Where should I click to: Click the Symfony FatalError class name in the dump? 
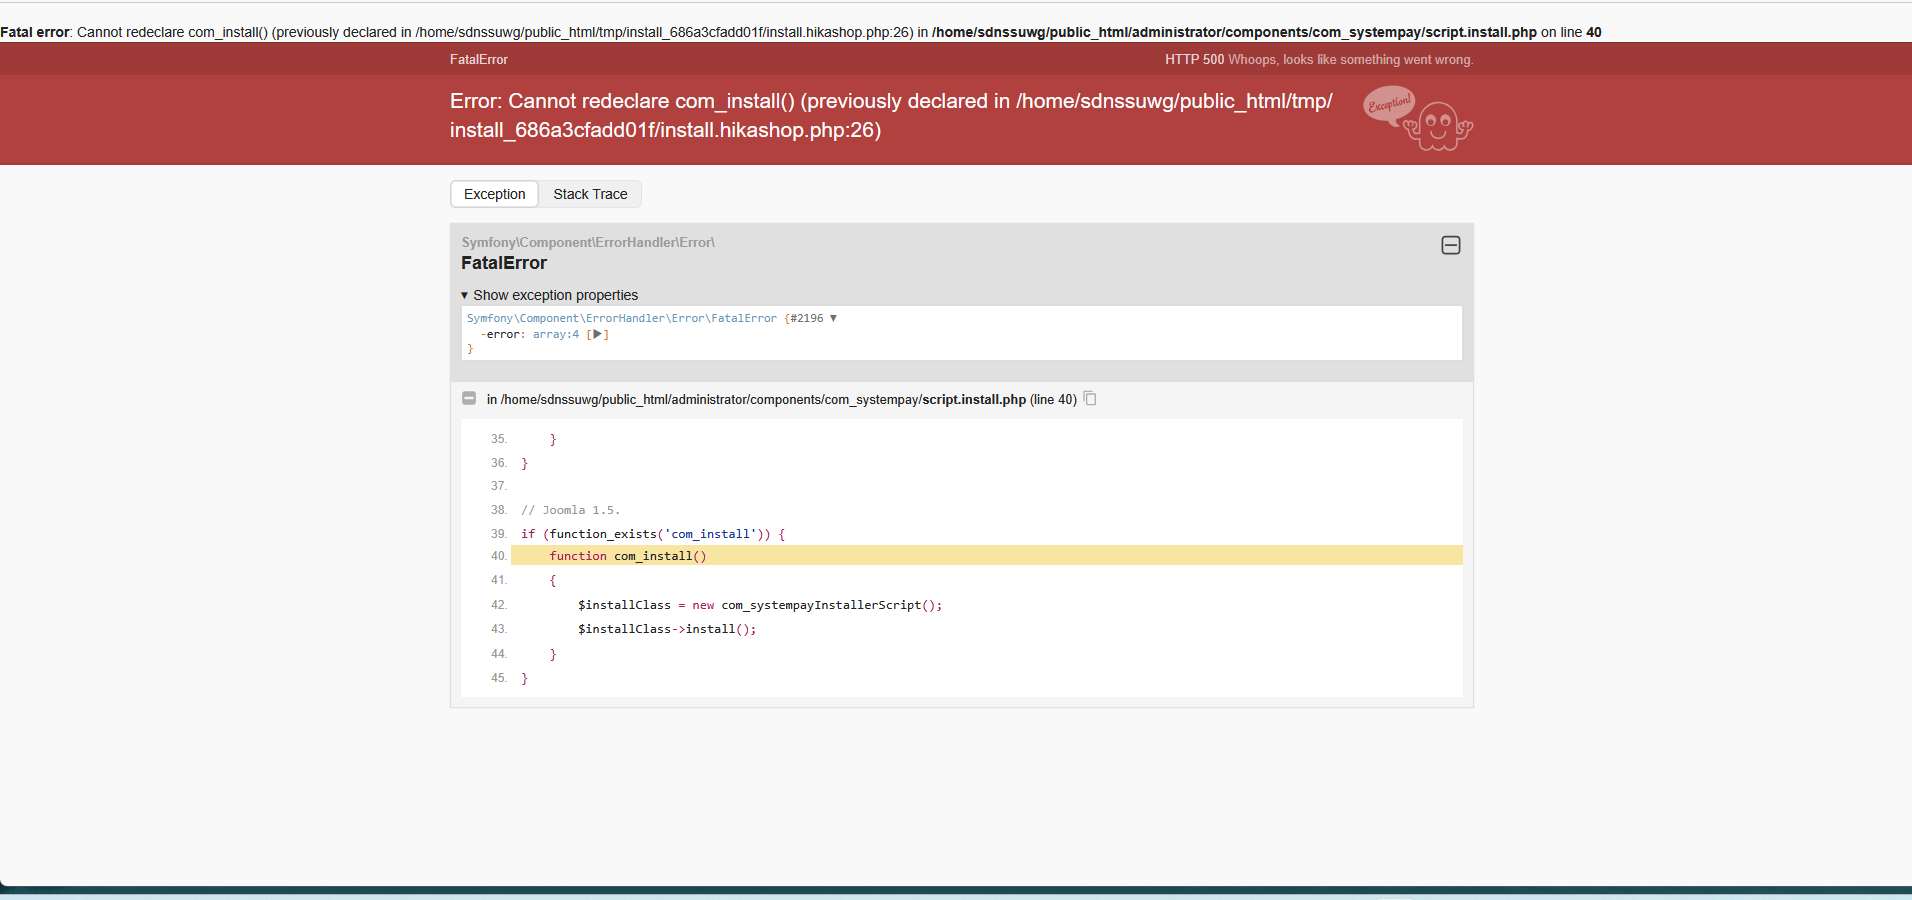621,318
